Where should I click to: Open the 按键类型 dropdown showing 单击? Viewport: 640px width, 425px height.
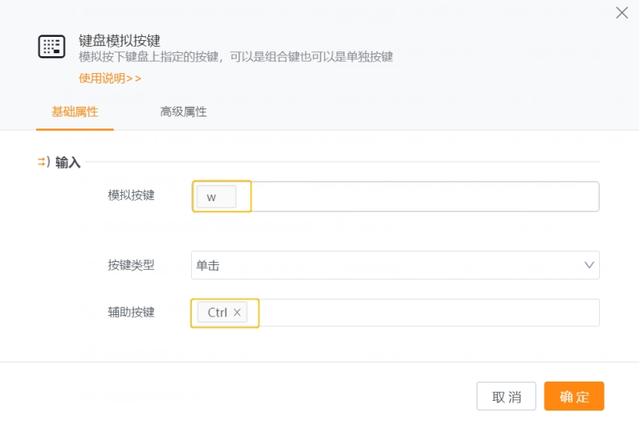(x=395, y=265)
